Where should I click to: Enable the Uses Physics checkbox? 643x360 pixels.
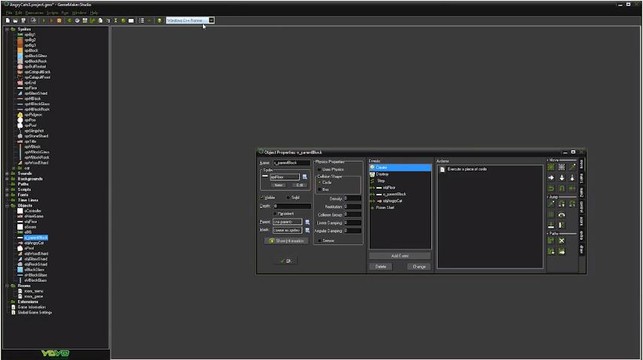(x=319, y=169)
